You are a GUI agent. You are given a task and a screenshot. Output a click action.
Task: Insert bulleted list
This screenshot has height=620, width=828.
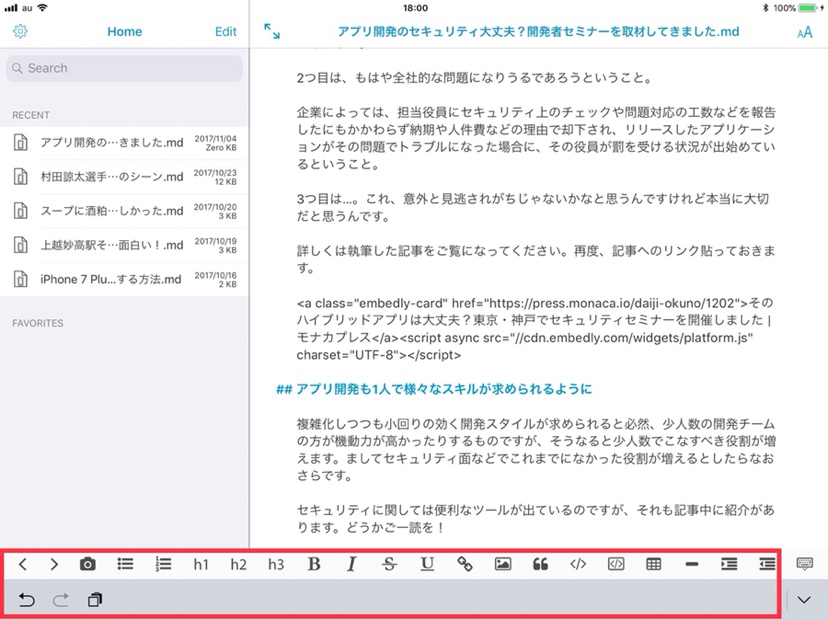click(x=125, y=564)
